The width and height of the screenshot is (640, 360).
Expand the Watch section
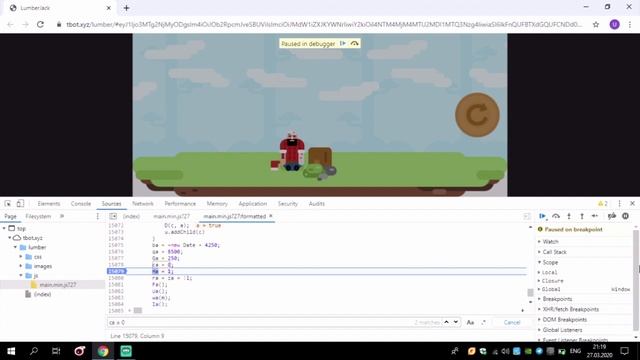550,242
